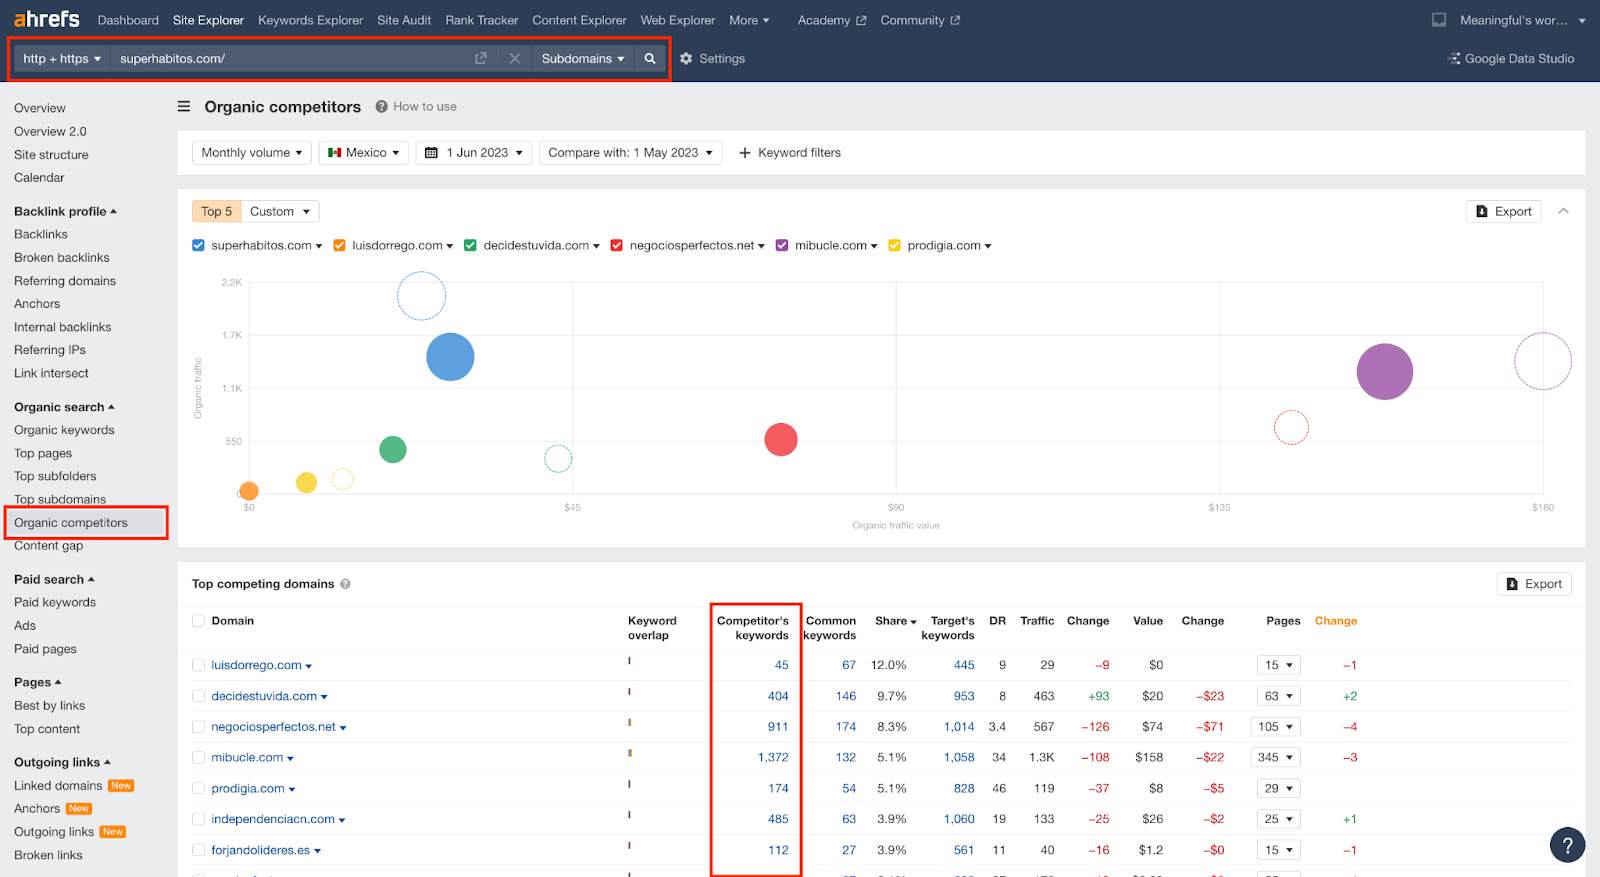Export the Top competing domains table
Screen dimensions: 1600x877
pyautogui.click(x=1534, y=584)
